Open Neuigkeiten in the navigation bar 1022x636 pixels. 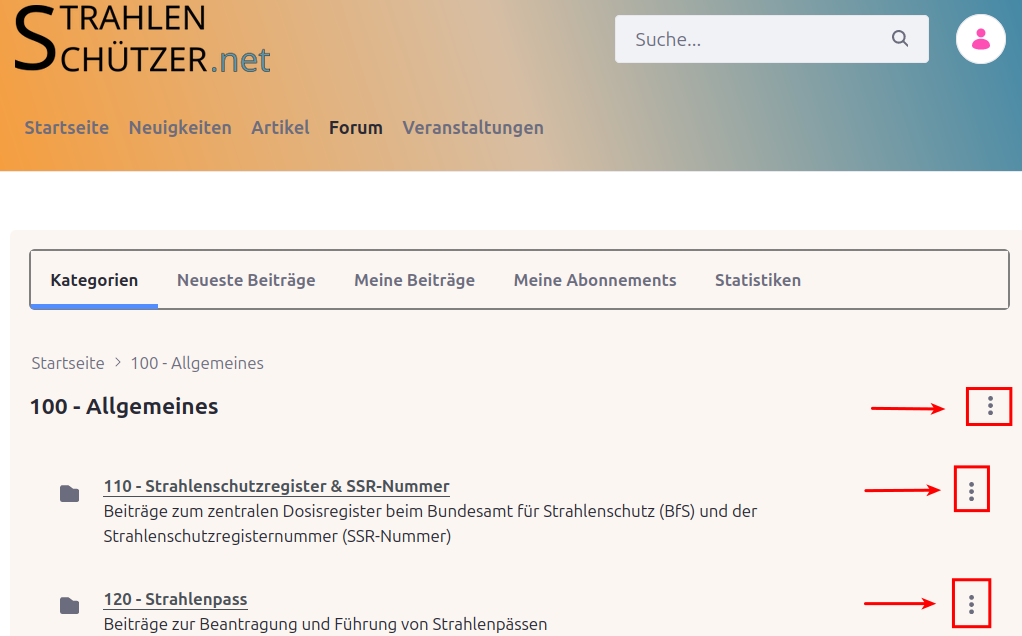pos(180,128)
